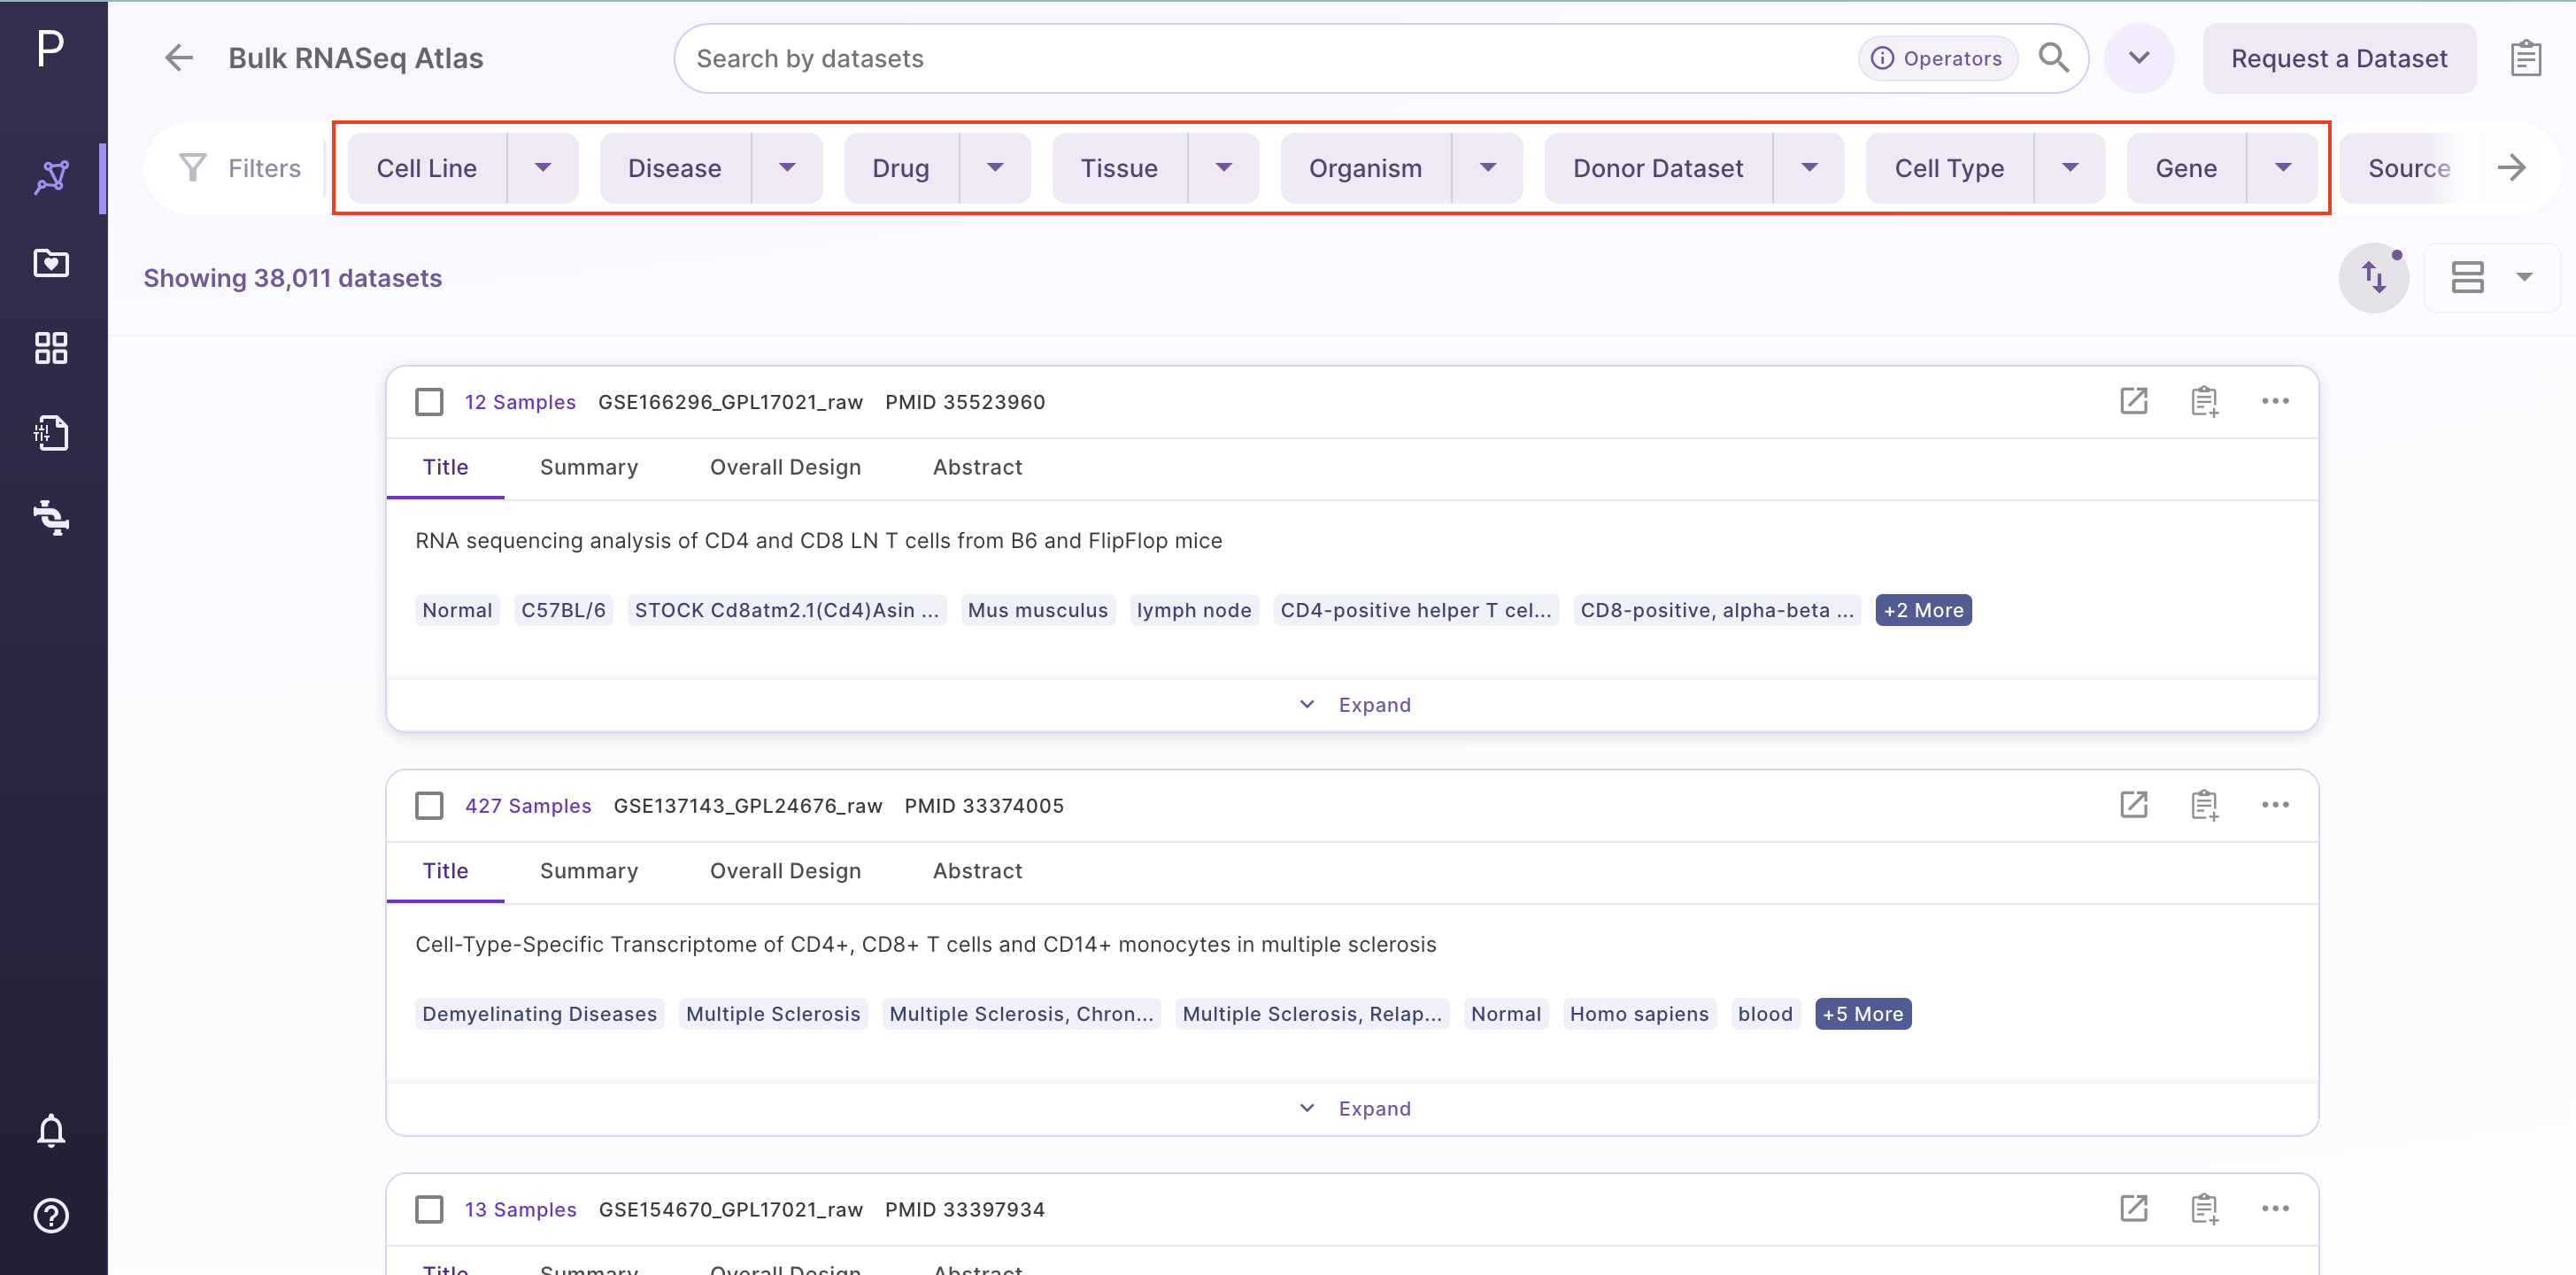Open the Gene filter dropdown arrow
The image size is (2576, 1275).
coord(2283,168)
